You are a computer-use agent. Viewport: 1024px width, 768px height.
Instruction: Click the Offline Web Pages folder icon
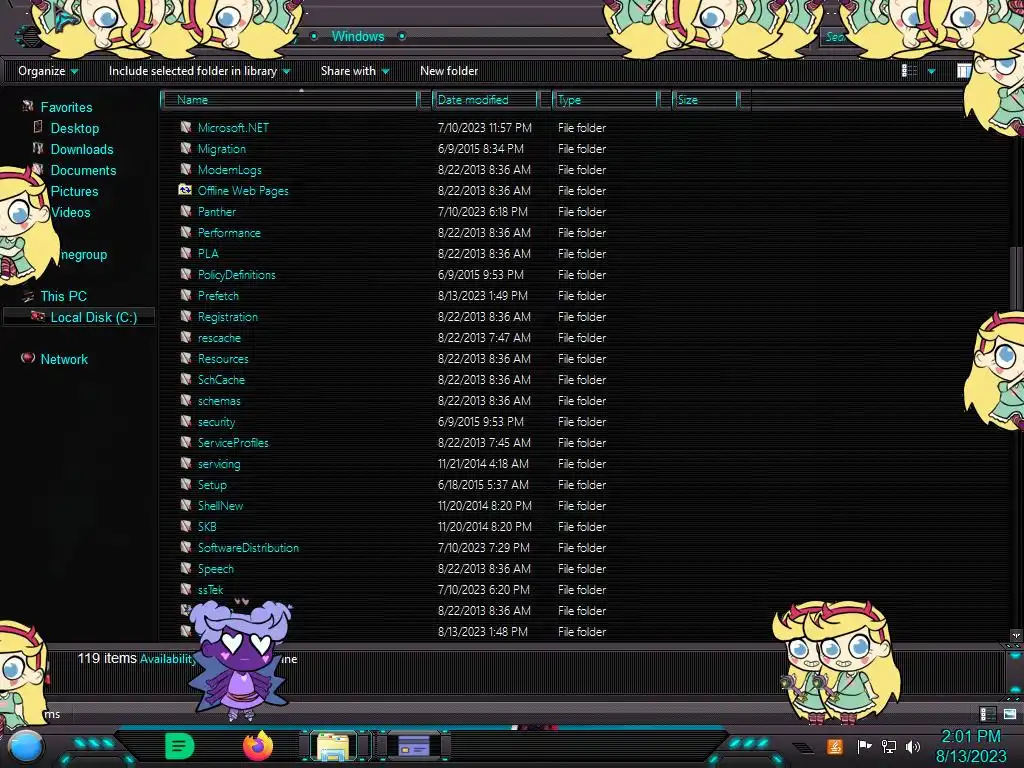tap(185, 189)
